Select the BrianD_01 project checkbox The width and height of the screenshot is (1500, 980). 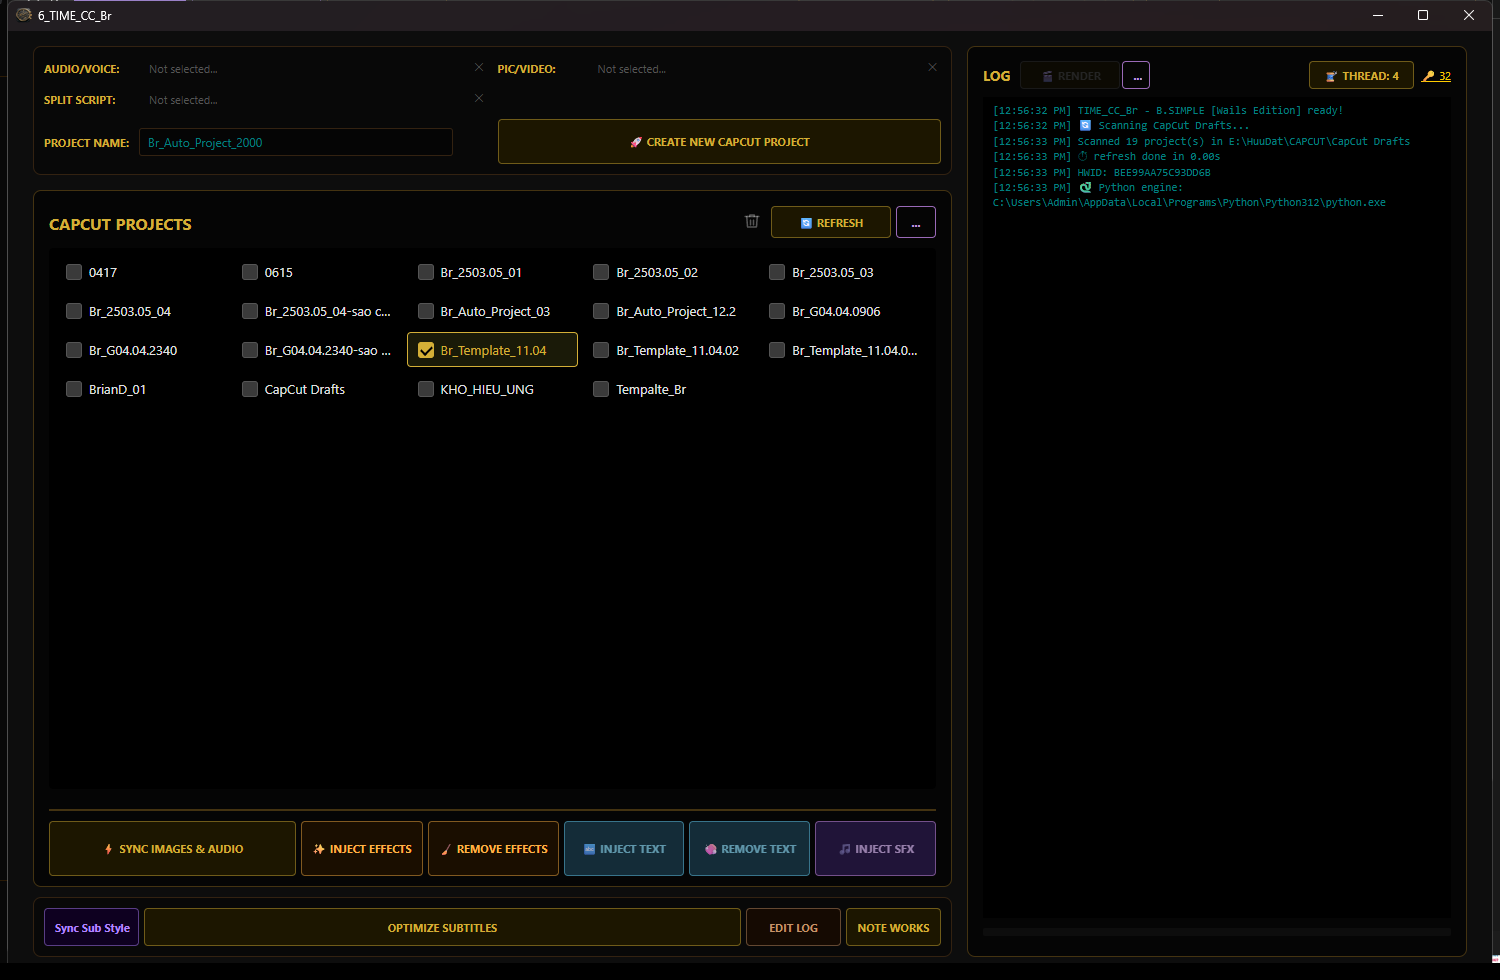74,389
